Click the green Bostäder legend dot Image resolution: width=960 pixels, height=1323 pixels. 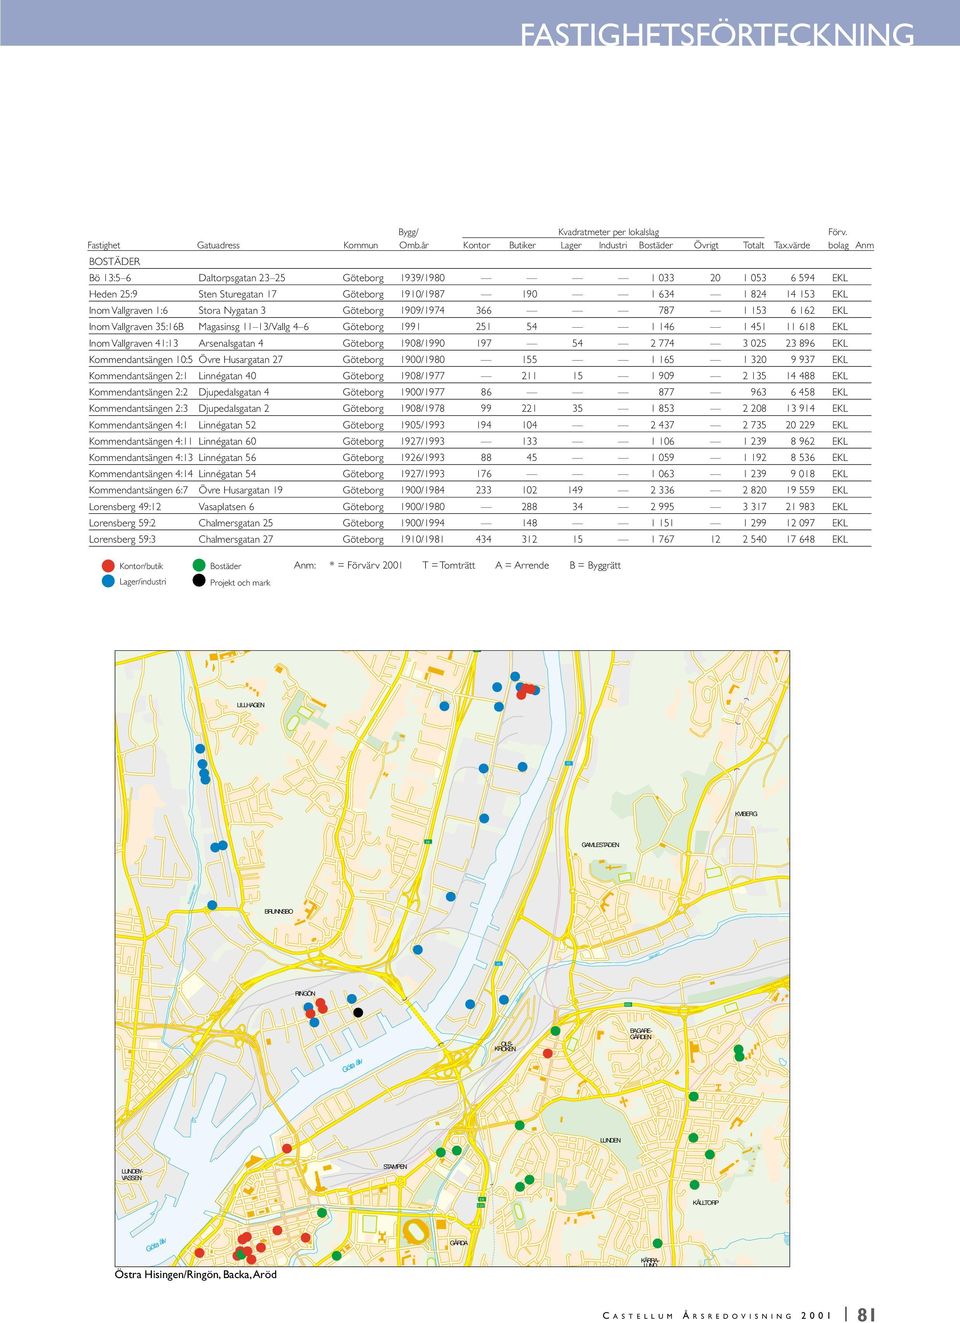click(x=199, y=565)
